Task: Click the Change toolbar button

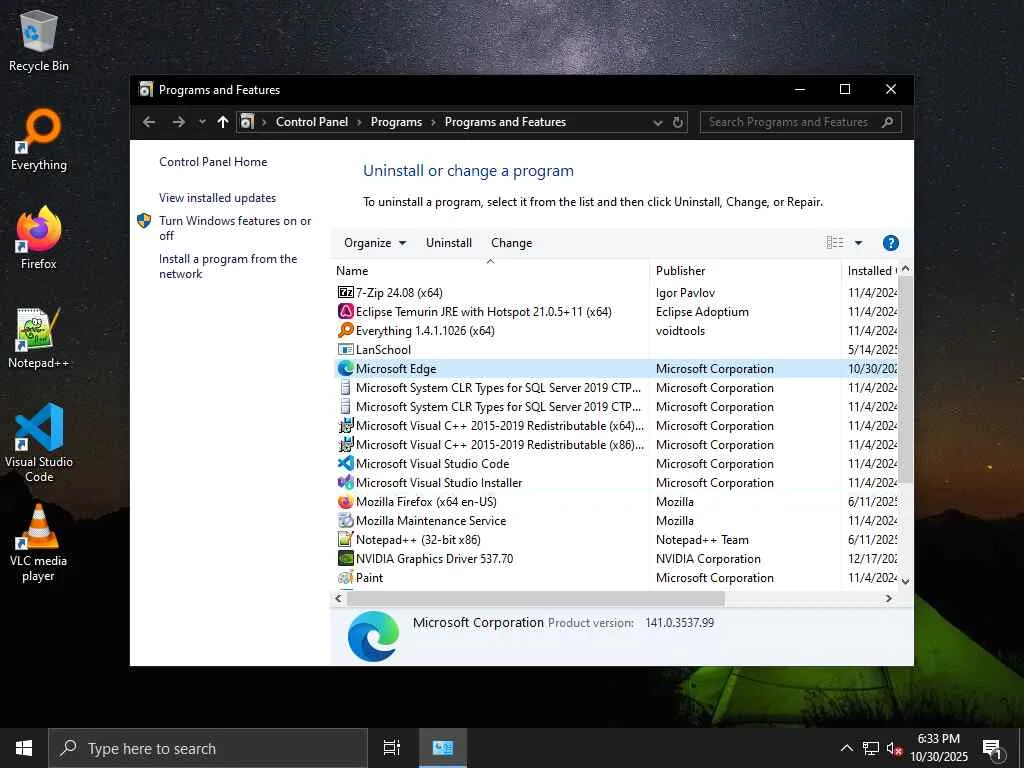Action: tap(511, 243)
